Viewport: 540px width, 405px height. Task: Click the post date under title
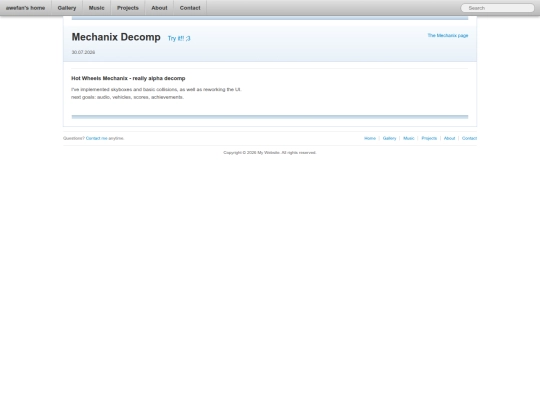tap(83, 52)
